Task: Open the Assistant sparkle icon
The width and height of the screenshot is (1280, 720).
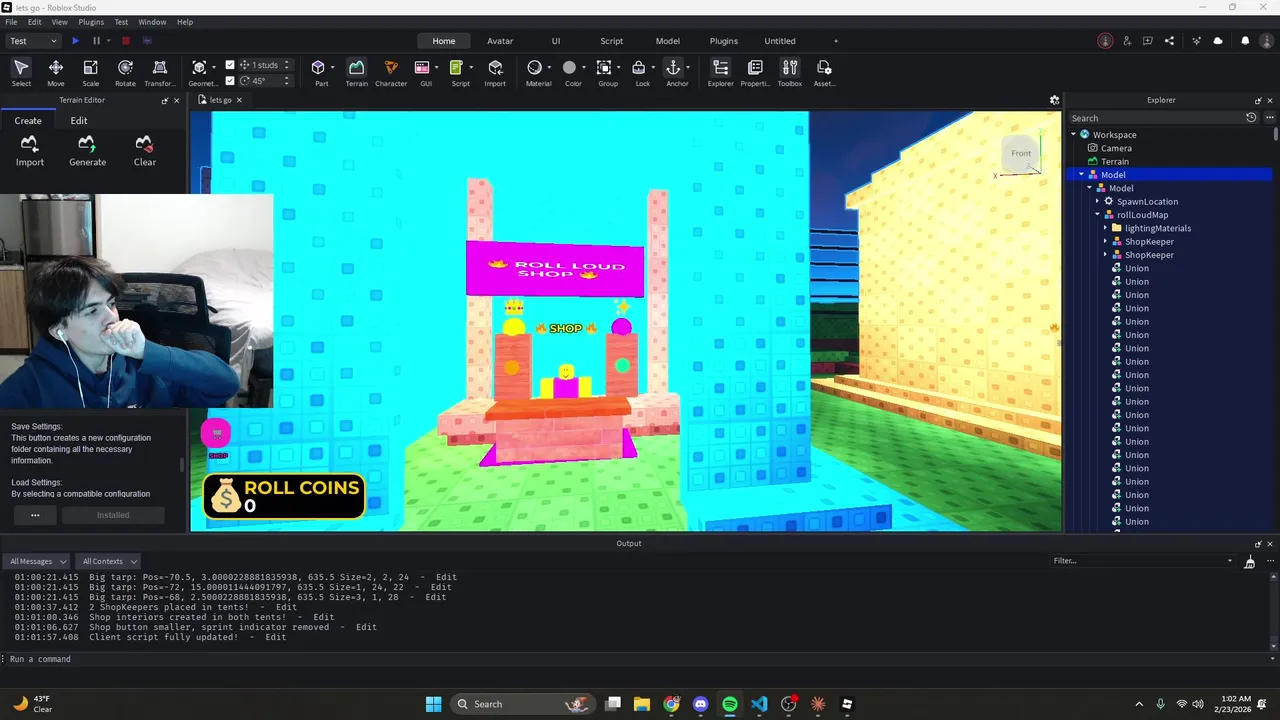Action: pyautogui.click(x=1196, y=41)
